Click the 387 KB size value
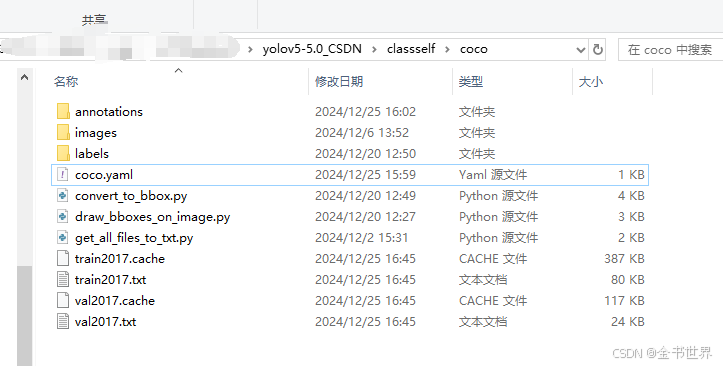The height and width of the screenshot is (366, 723). [624, 259]
